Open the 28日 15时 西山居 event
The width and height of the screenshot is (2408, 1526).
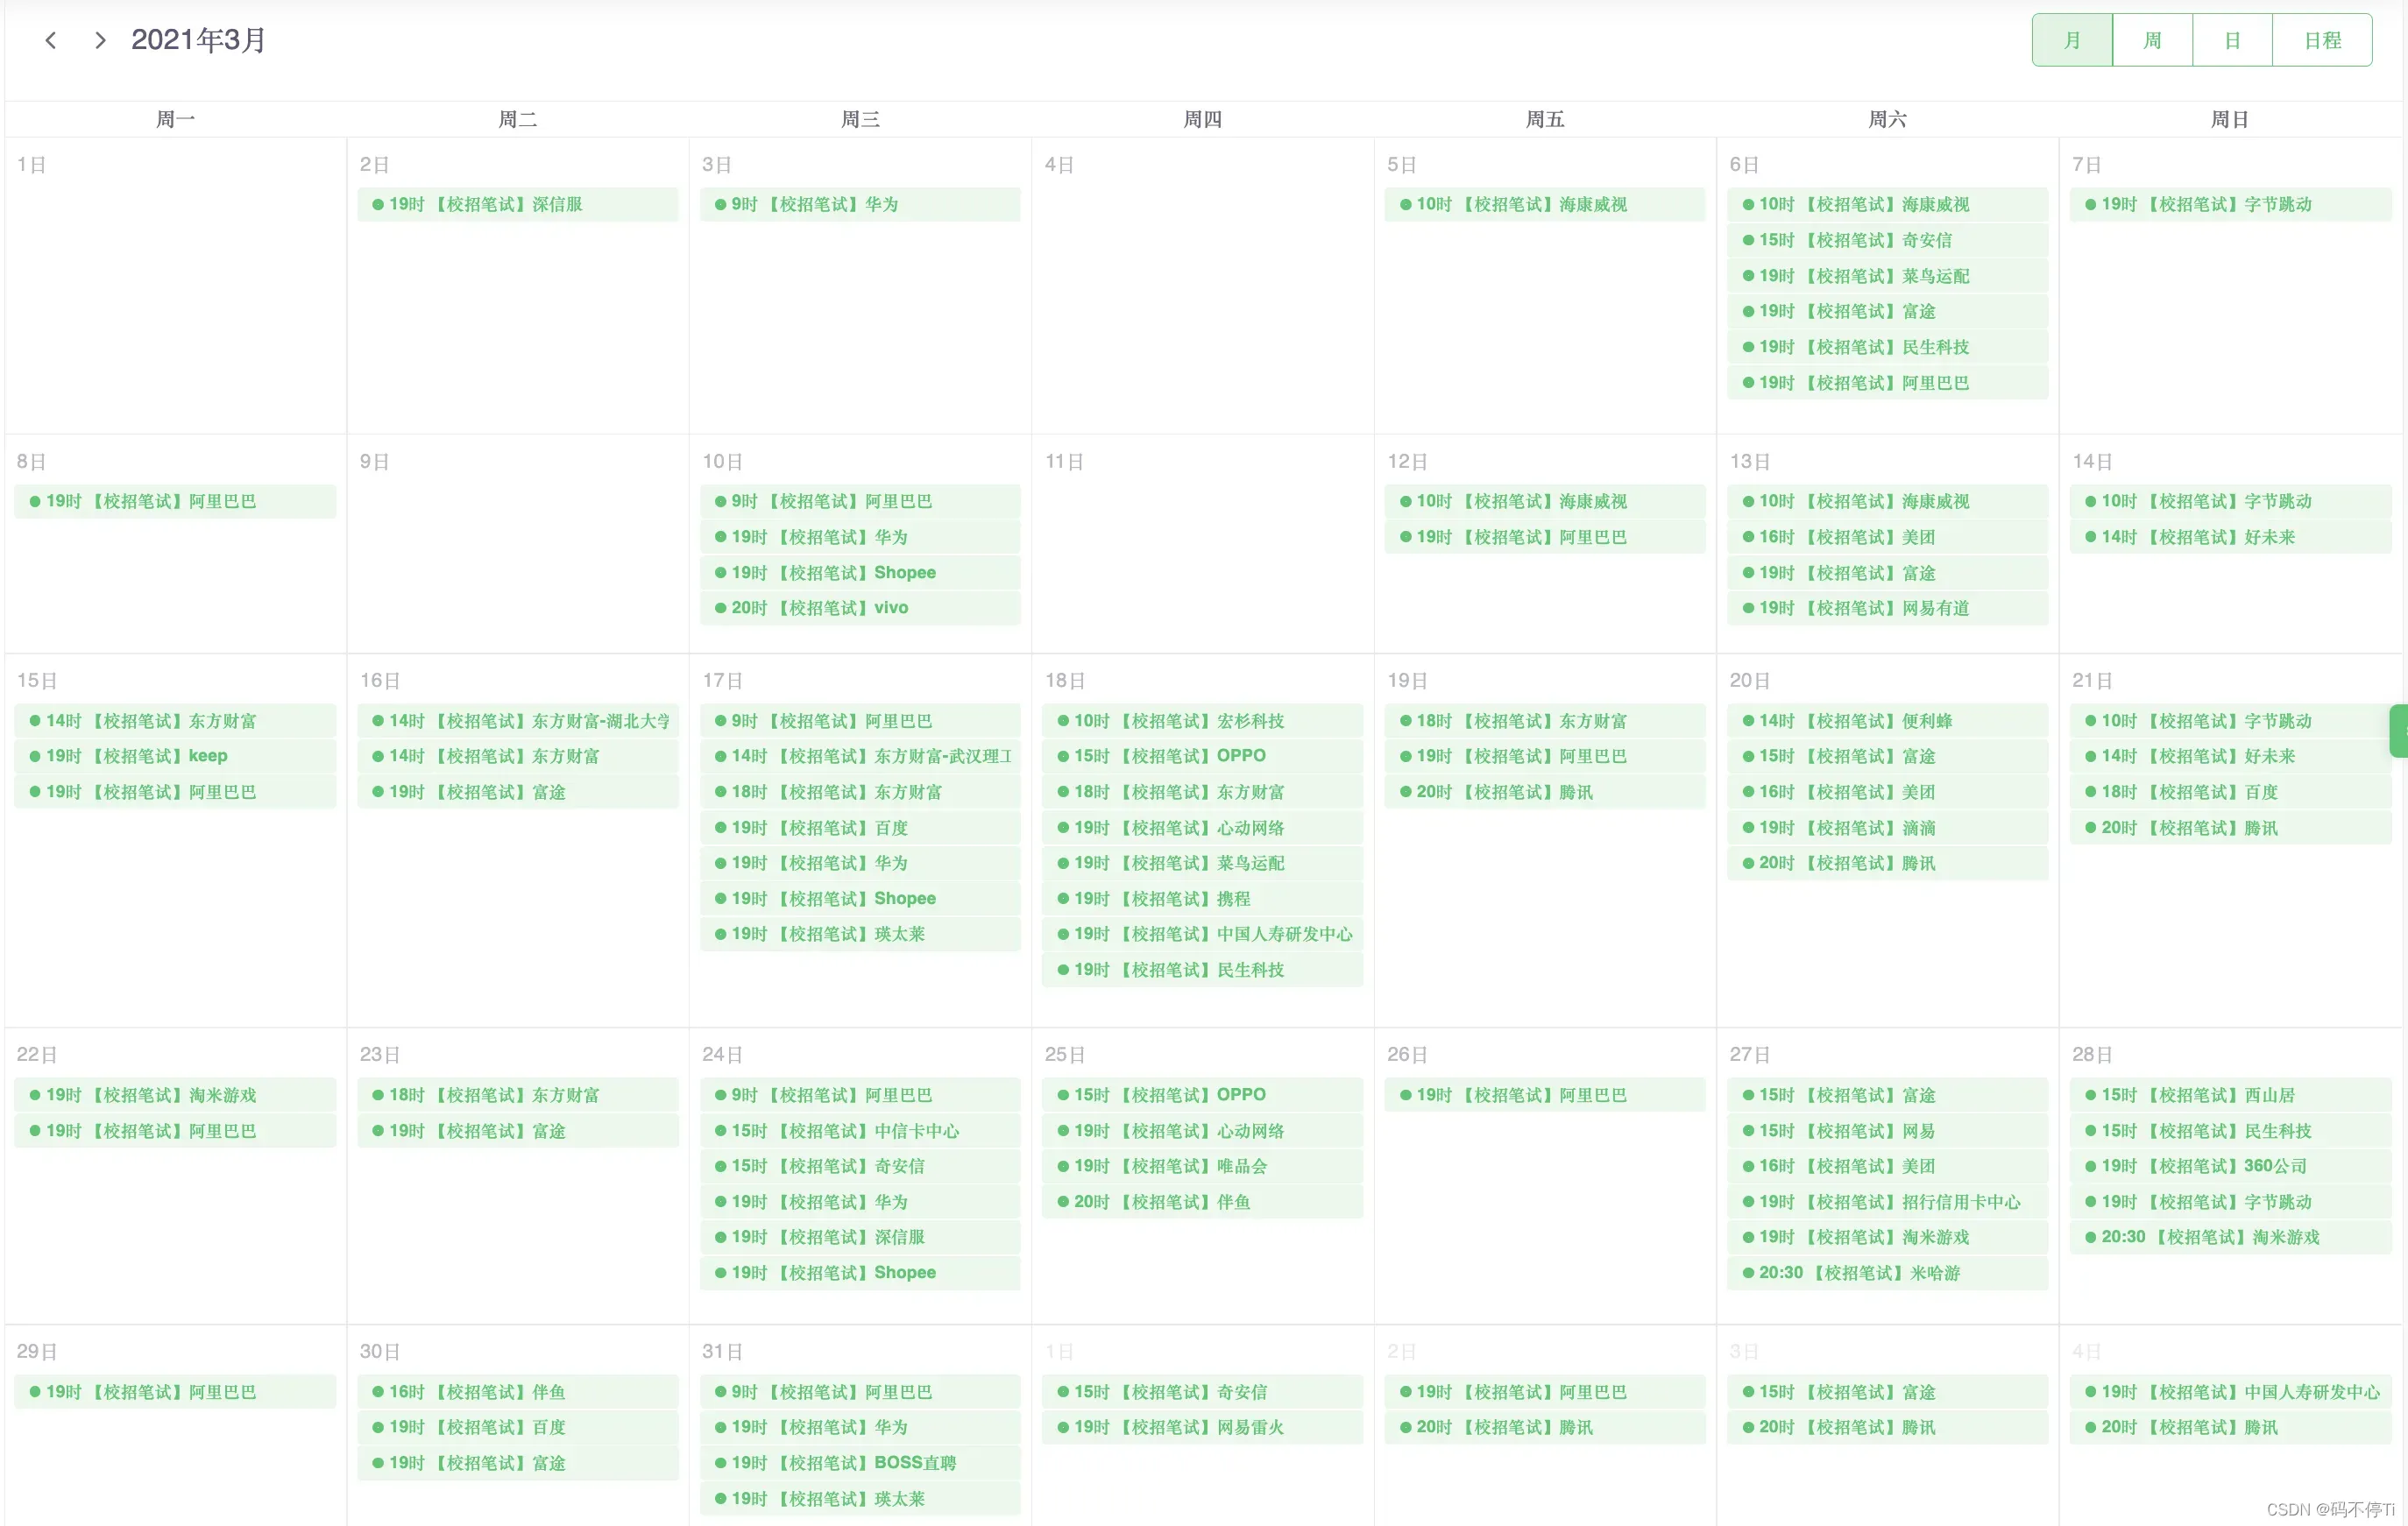coord(2230,1095)
